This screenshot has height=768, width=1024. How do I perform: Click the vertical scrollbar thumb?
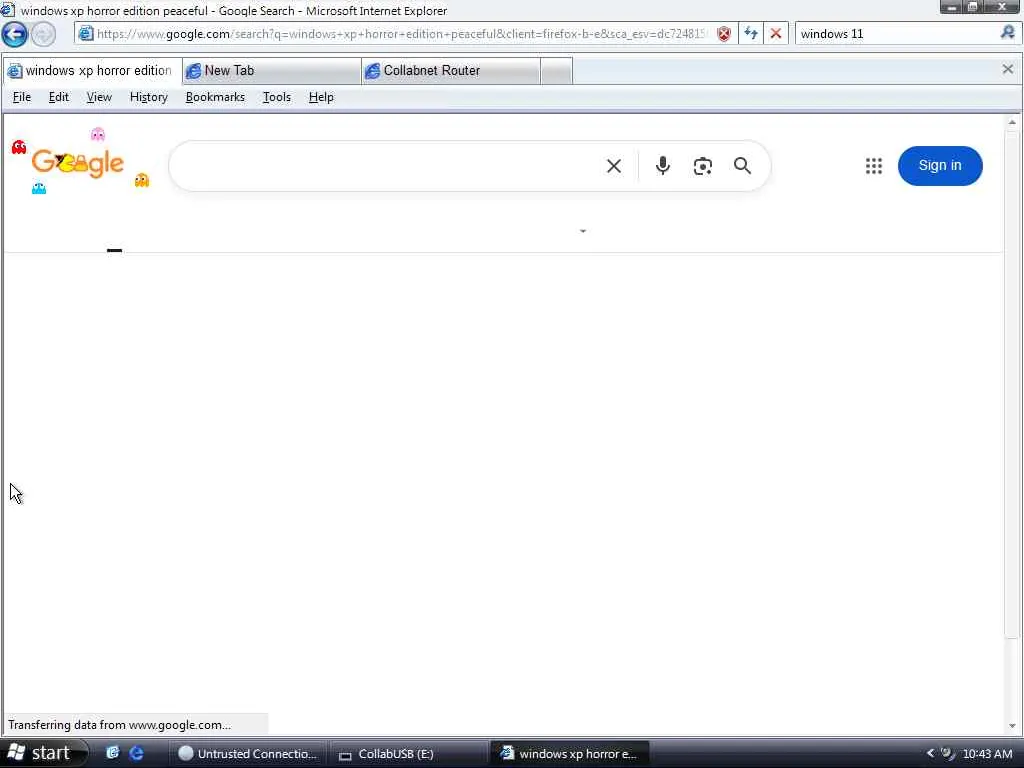1012,385
